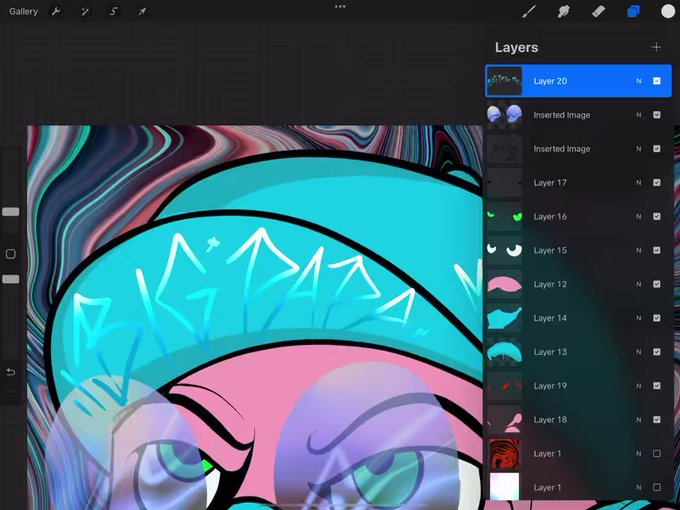Tap the white eyes Layer 15 thumbnail
The height and width of the screenshot is (510, 680).
(504, 250)
